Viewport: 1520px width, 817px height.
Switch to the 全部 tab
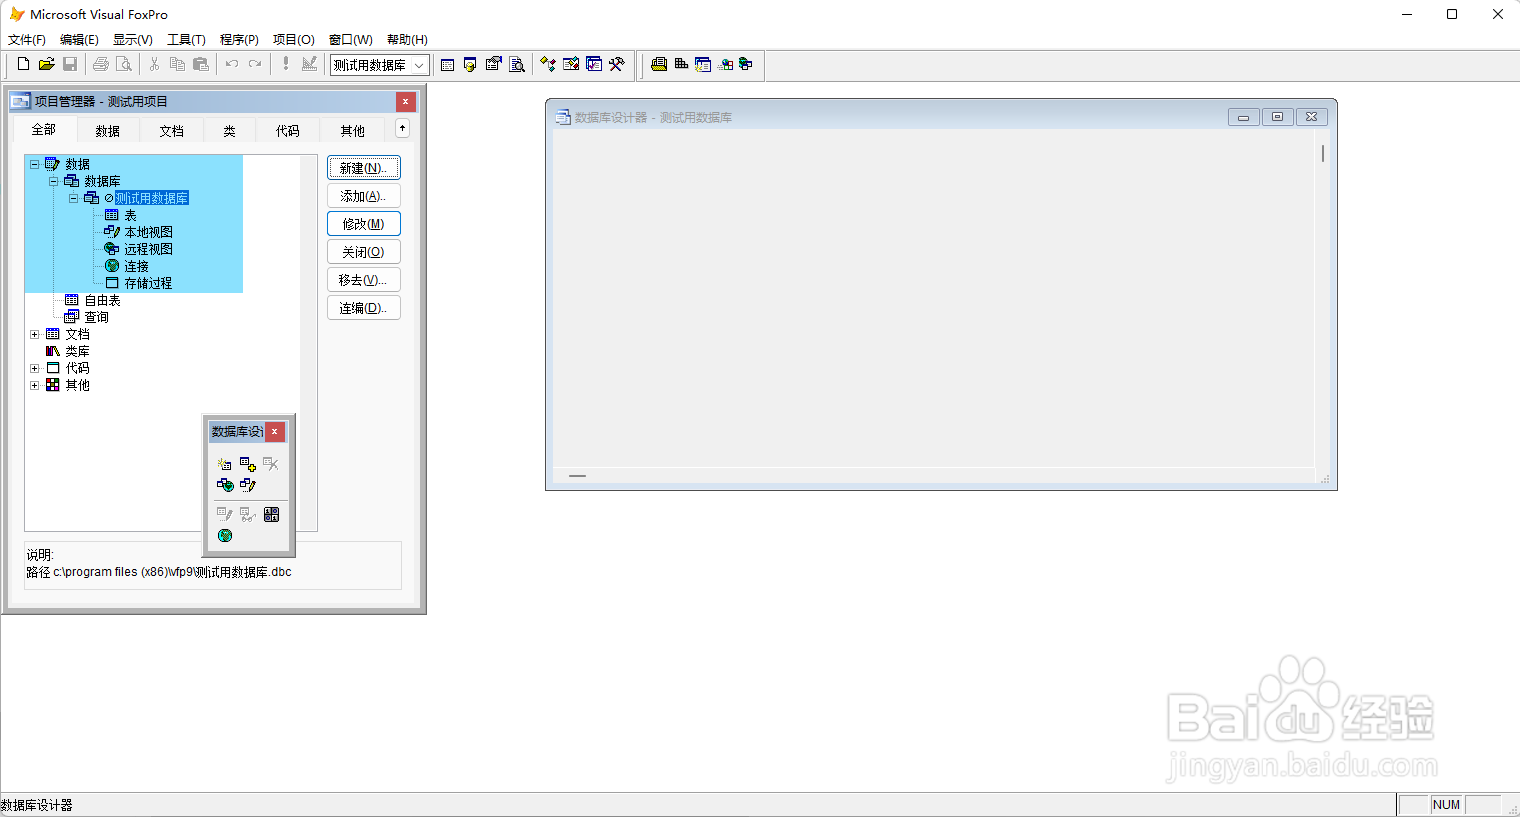click(44, 130)
